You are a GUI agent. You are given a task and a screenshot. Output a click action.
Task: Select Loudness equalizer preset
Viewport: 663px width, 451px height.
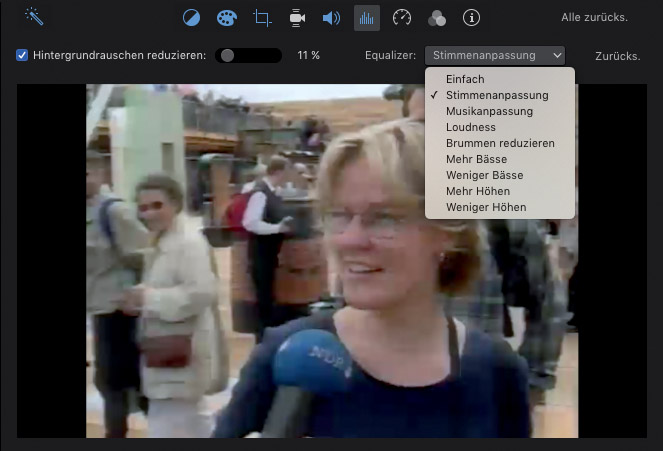click(500, 127)
